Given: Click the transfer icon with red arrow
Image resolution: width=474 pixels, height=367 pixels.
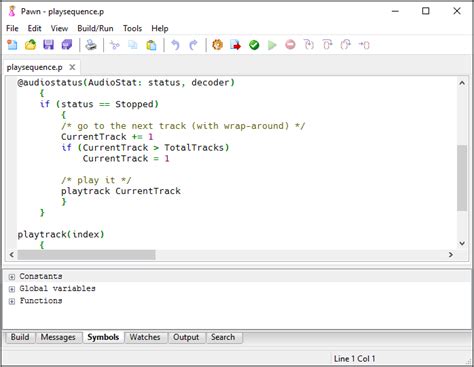Looking at the screenshot, I should (x=236, y=45).
